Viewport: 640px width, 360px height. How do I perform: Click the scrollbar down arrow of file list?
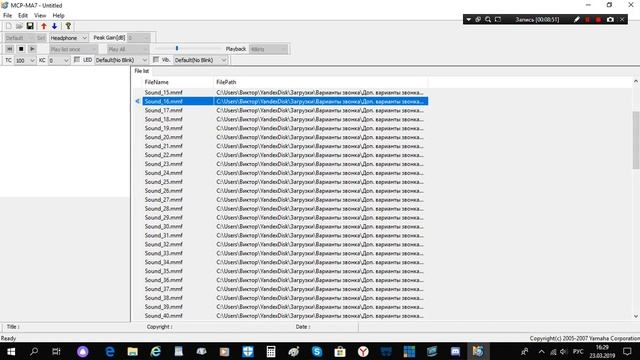click(x=636, y=316)
